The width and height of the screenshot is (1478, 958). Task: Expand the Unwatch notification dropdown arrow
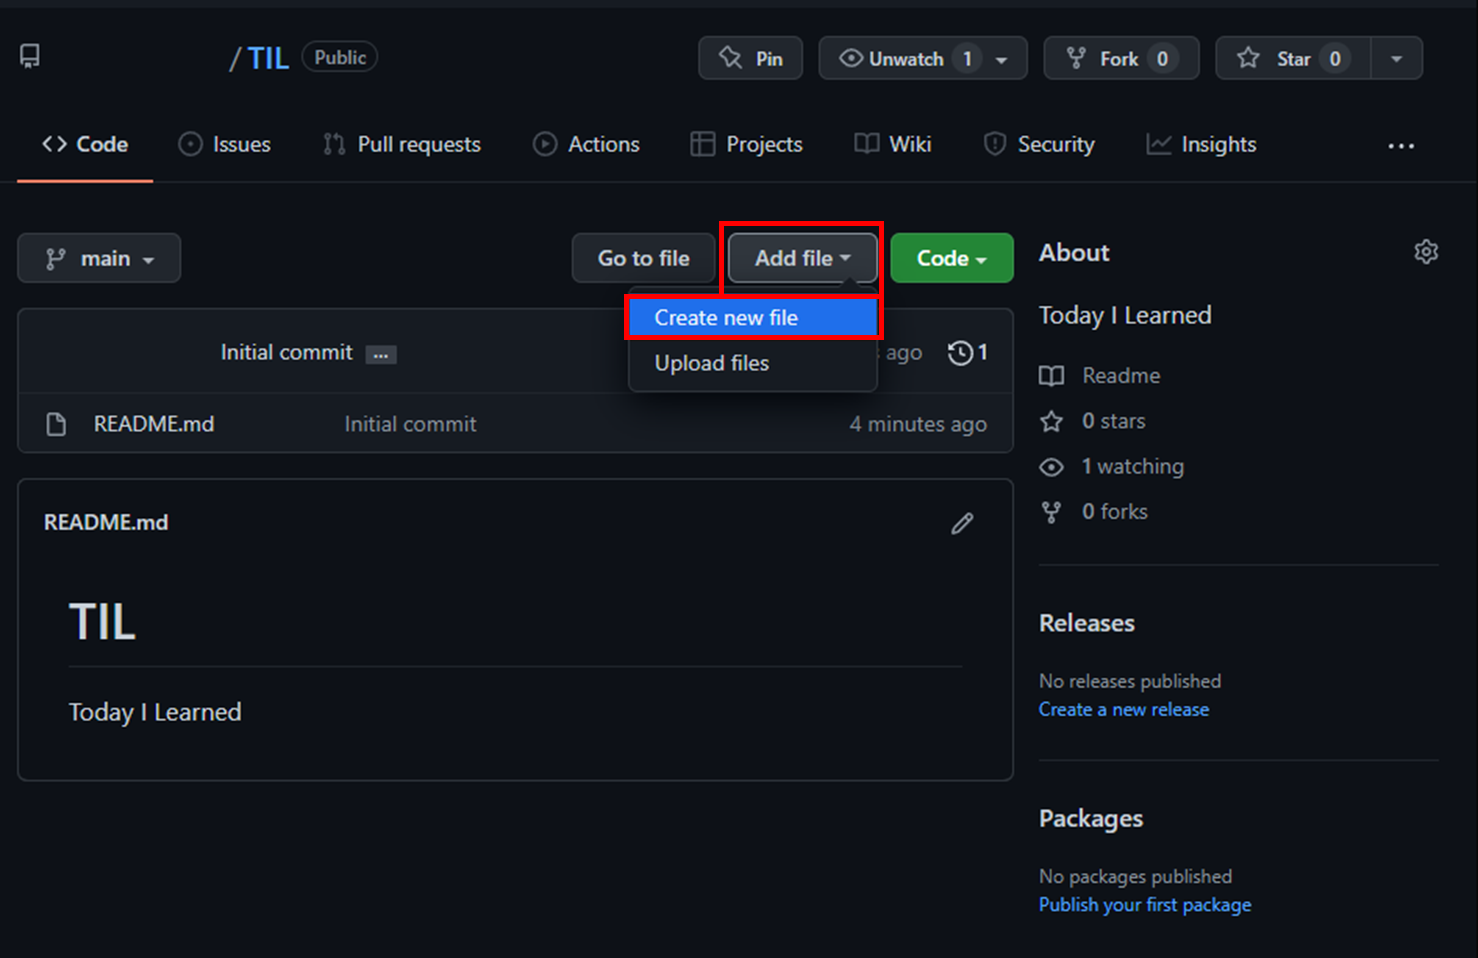click(1003, 59)
